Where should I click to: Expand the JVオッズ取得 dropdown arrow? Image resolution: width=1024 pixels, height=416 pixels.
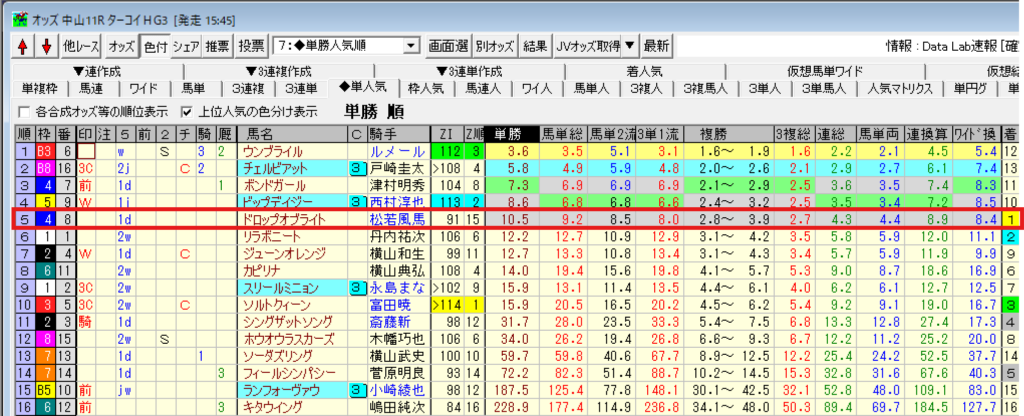630,46
